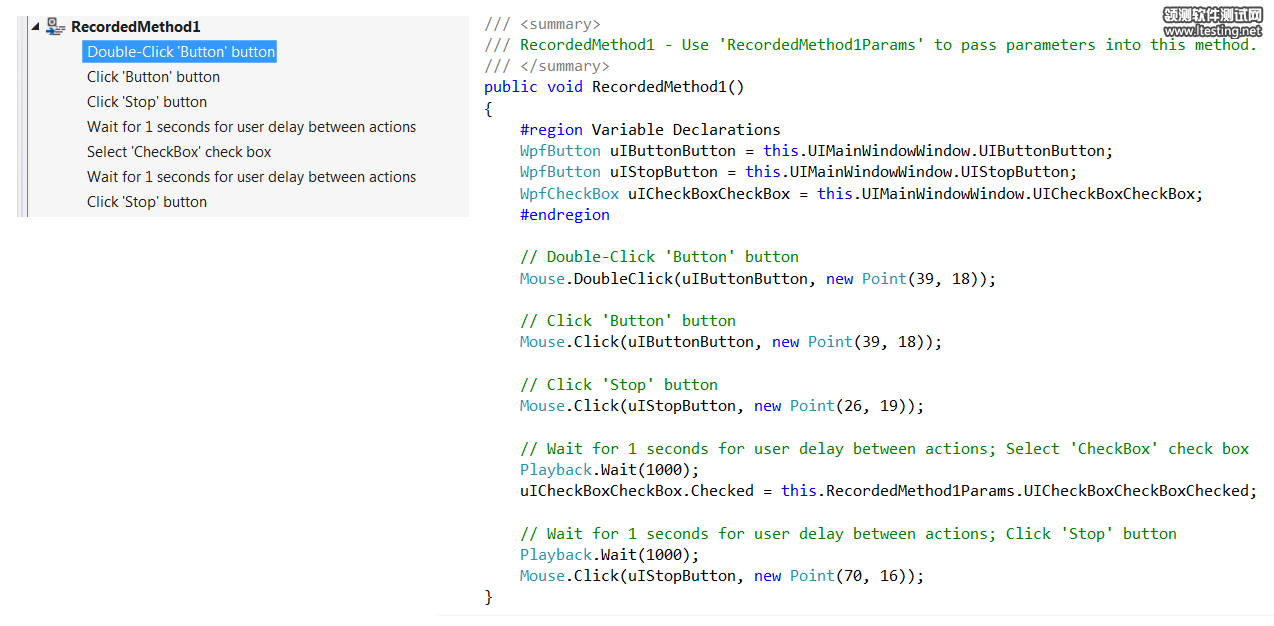Click the uICheckBoxCheckBox.Checked assignment line
Image resolution: width=1274 pixels, height=626 pixels.
(x=887, y=491)
